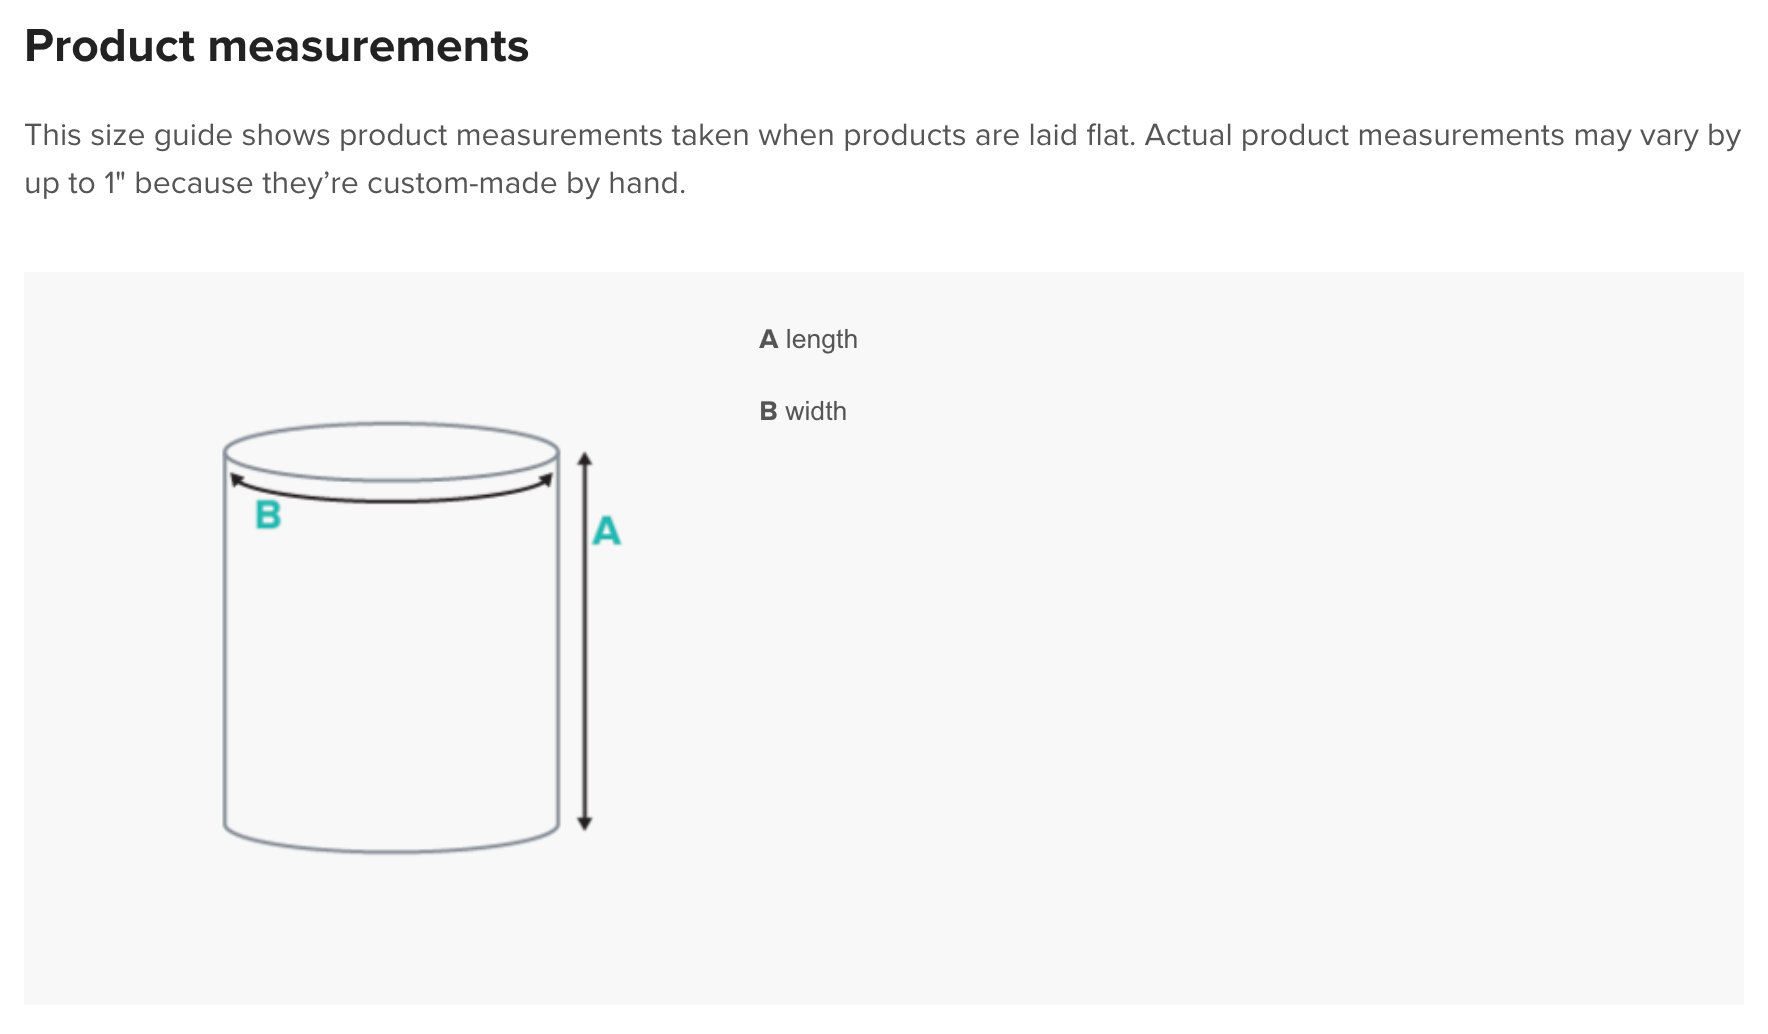The image size is (1768, 1034).
Task: Click the middle of the vertical length arrow line
Action: (x=586, y=640)
